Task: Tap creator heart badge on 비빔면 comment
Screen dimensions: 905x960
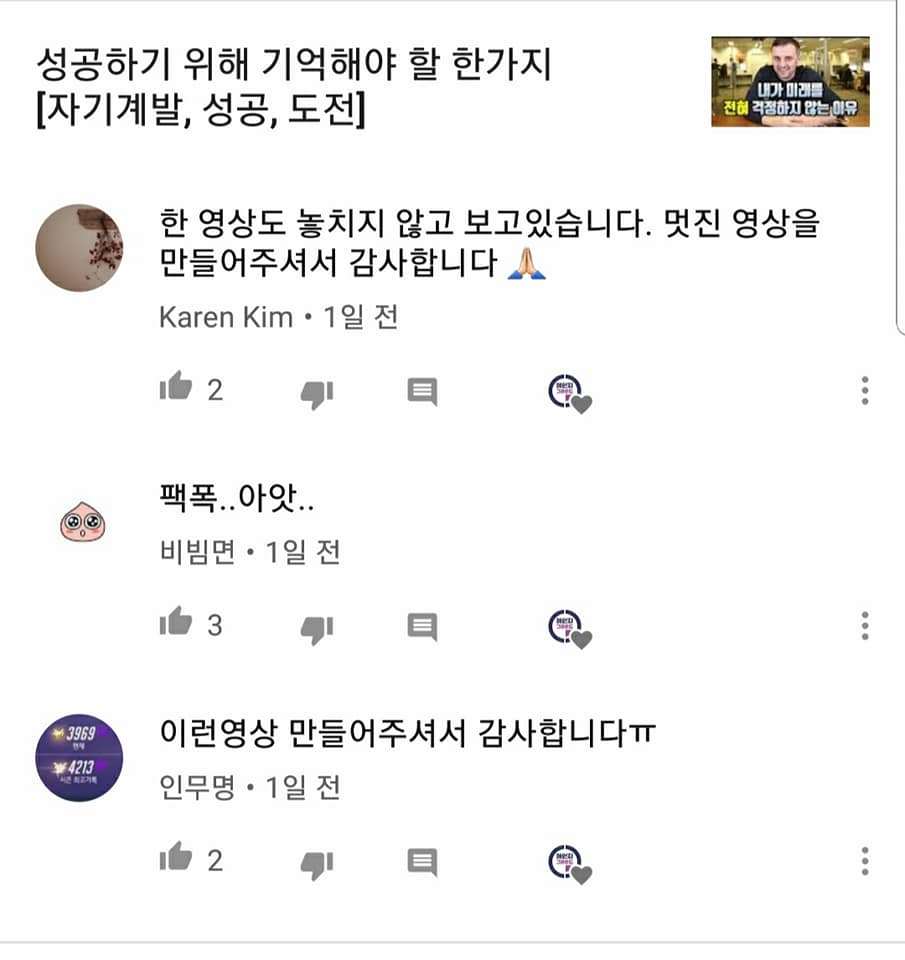Action: point(569,629)
